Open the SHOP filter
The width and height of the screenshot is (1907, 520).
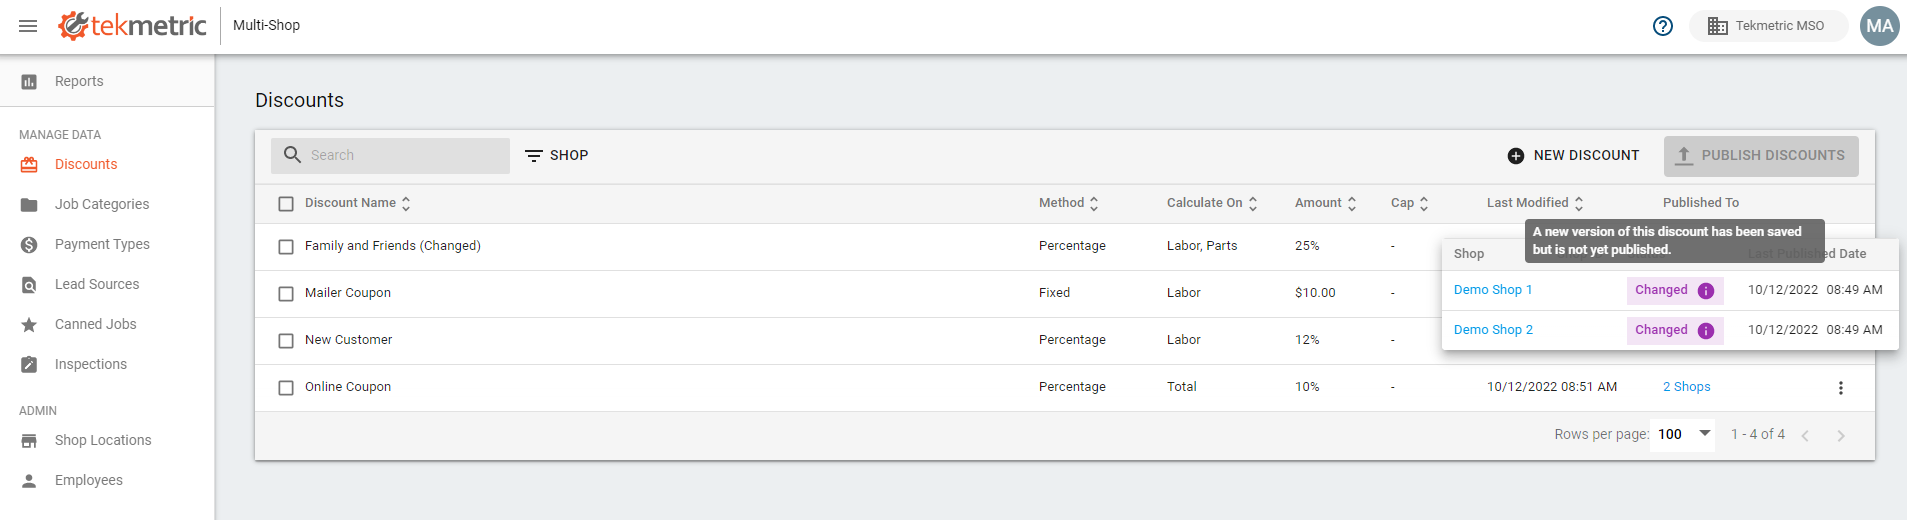(557, 155)
